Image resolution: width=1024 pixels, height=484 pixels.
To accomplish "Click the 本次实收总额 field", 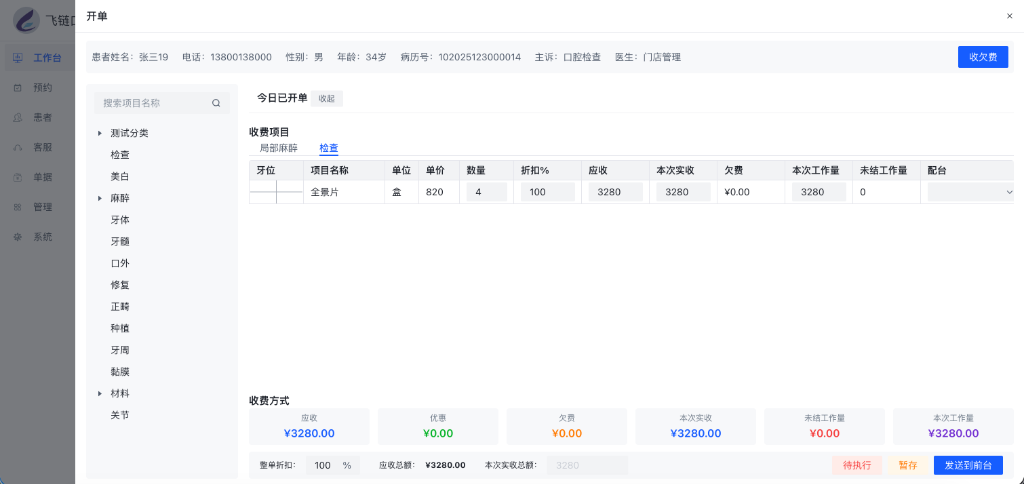I will click(x=587, y=466).
